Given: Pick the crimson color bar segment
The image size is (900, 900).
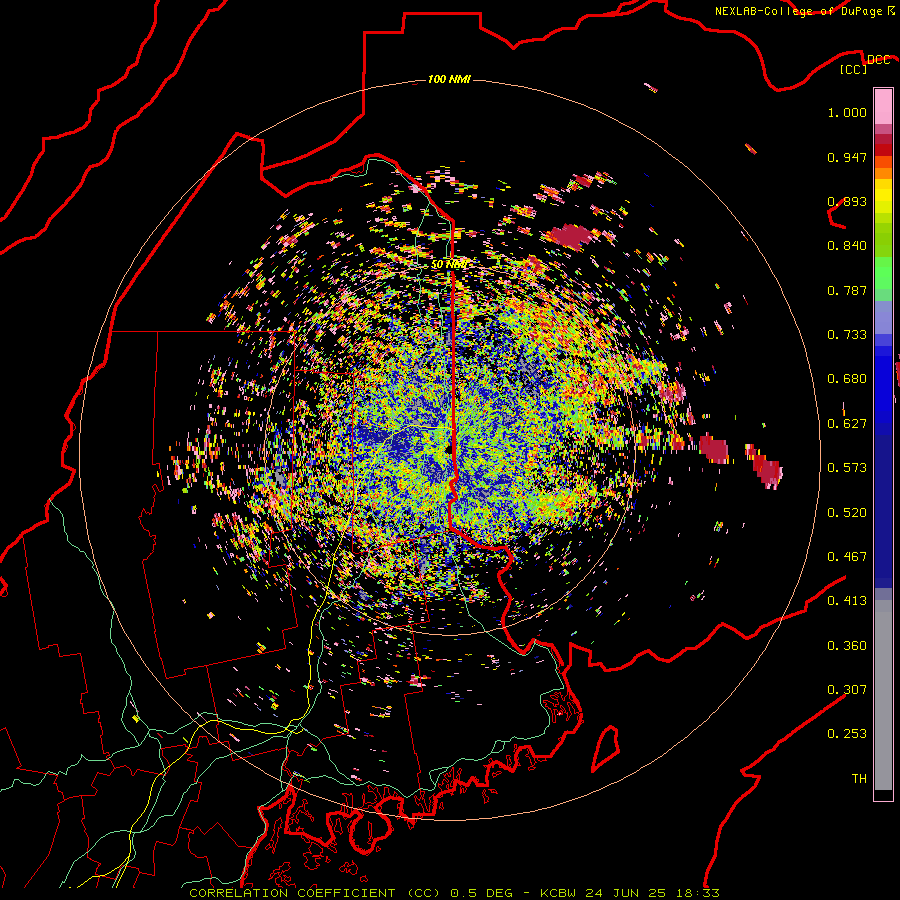Looking at the screenshot, I should pyautogui.click(x=883, y=139).
